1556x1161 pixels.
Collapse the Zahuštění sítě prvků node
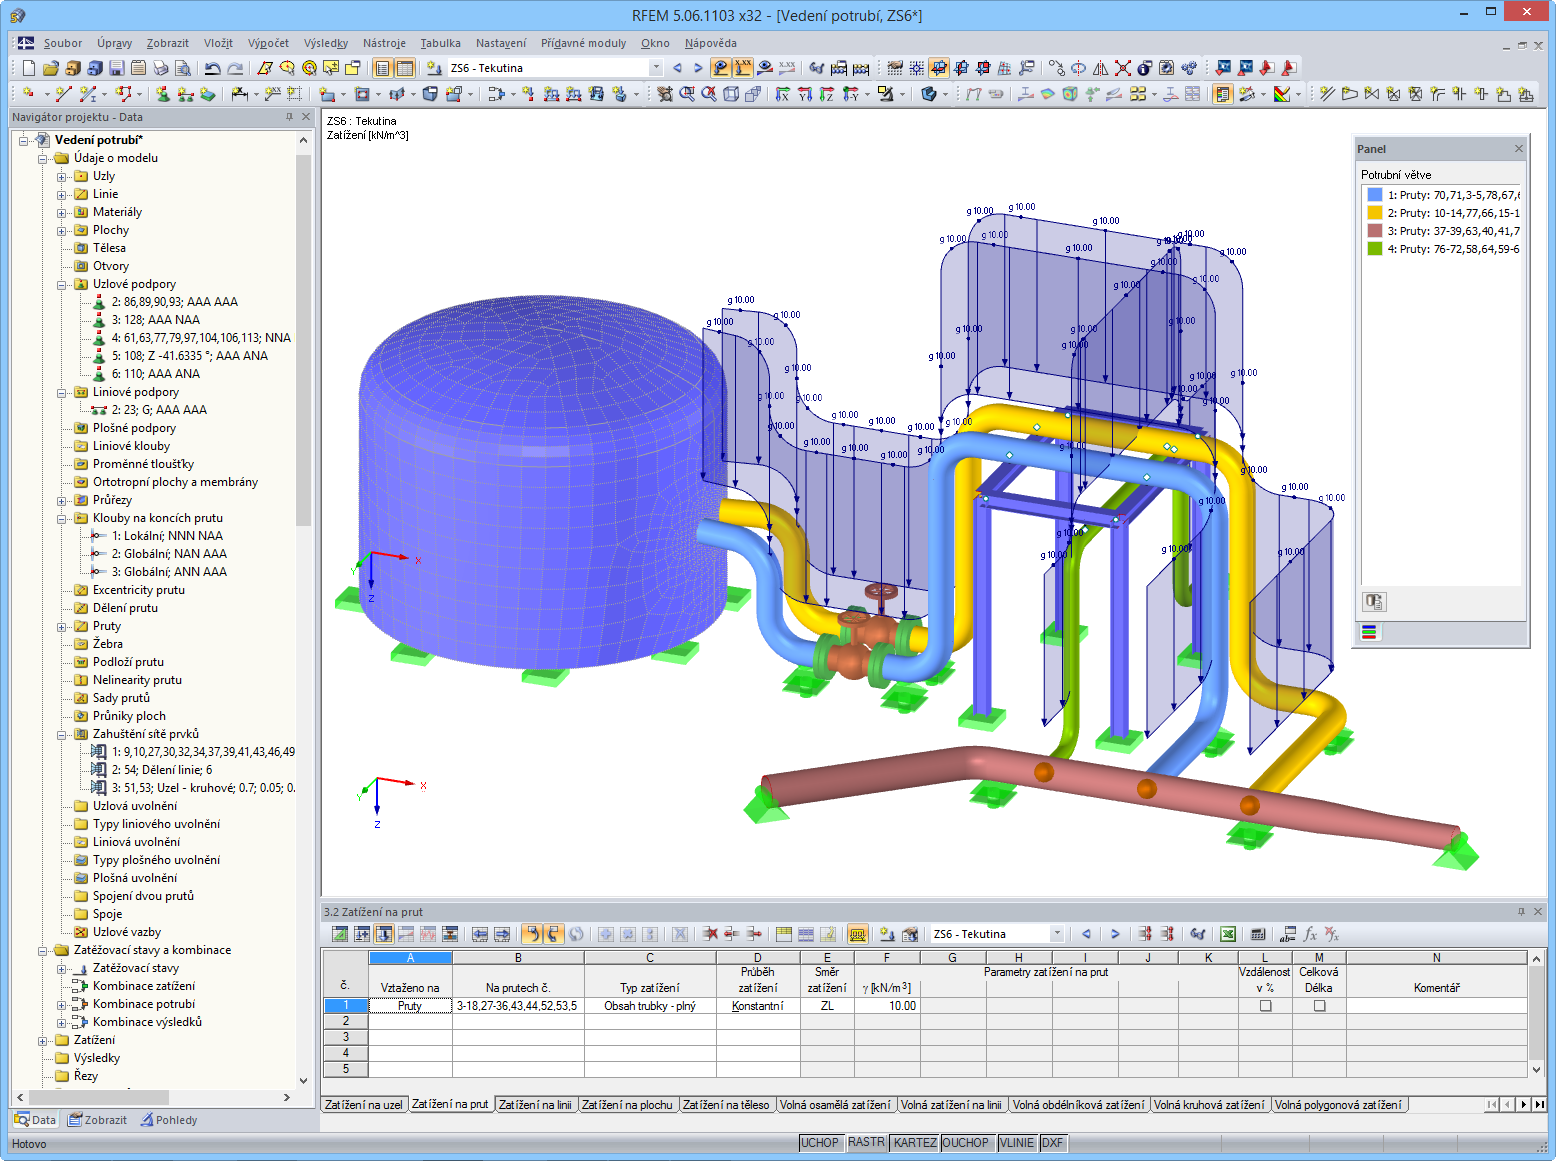(x=62, y=734)
